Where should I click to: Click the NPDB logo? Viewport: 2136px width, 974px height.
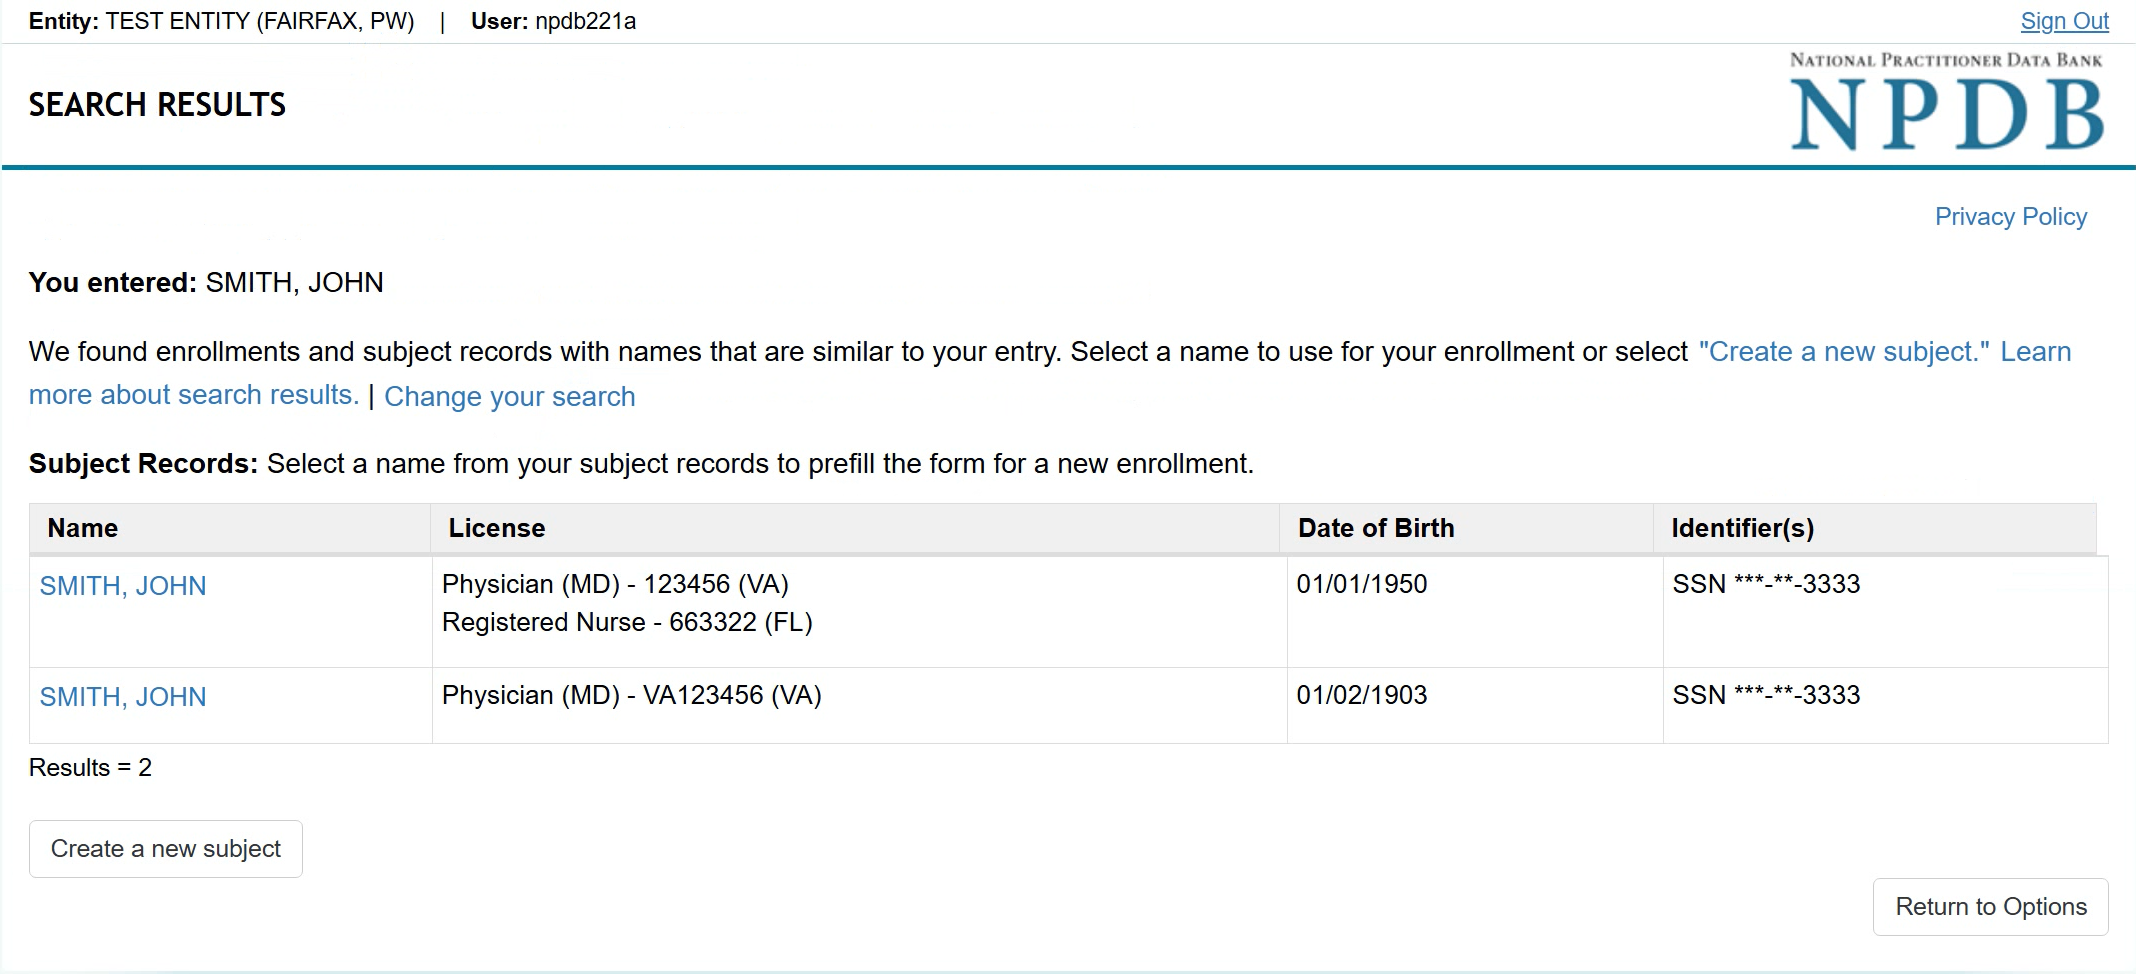(1946, 104)
